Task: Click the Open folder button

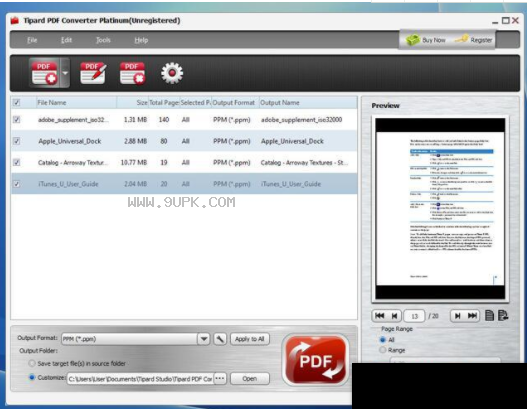Action: tap(250, 378)
